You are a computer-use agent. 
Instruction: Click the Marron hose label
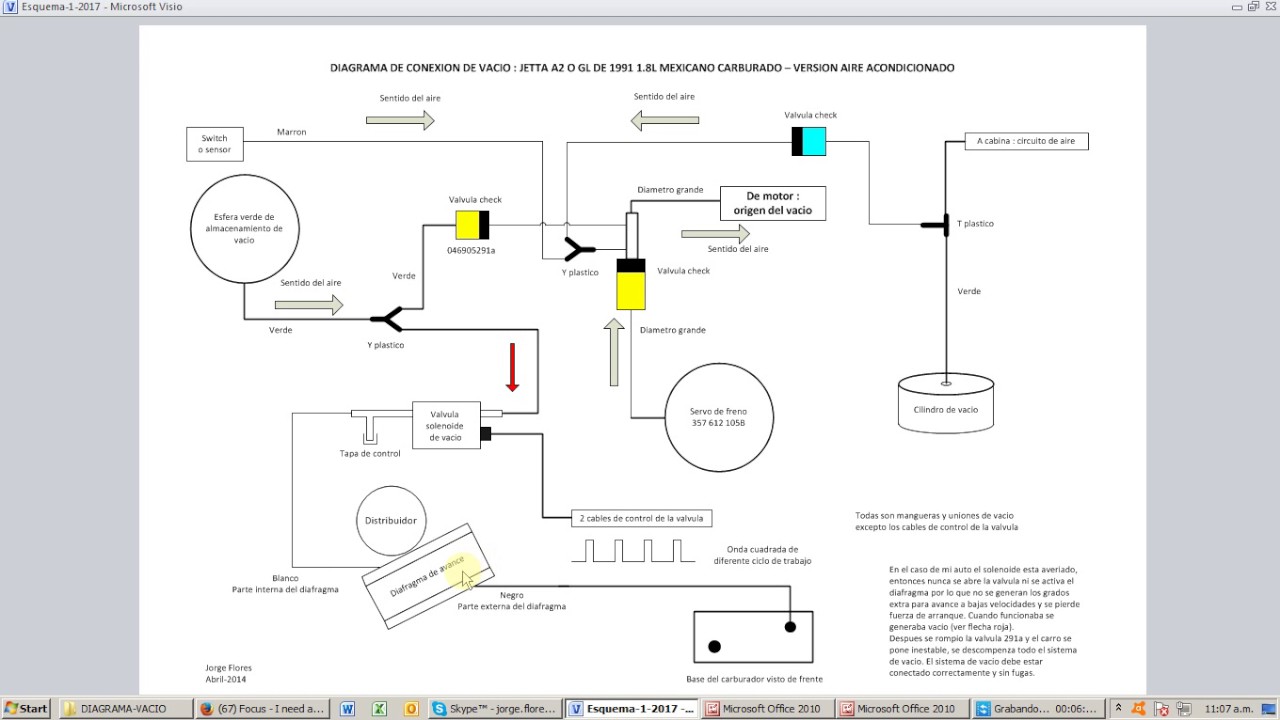point(291,132)
